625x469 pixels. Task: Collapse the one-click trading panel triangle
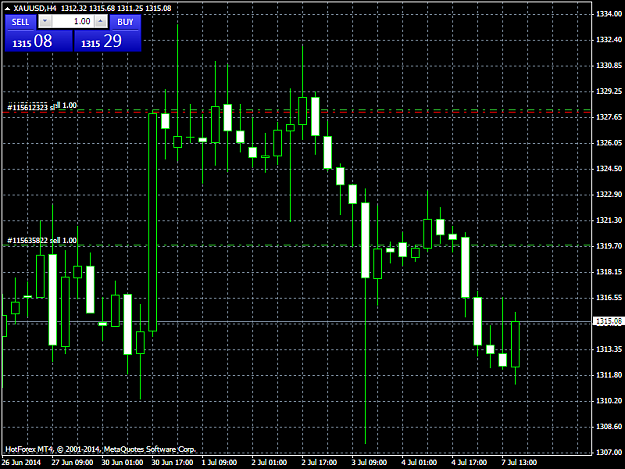pyautogui.click(x=7, y=8)
